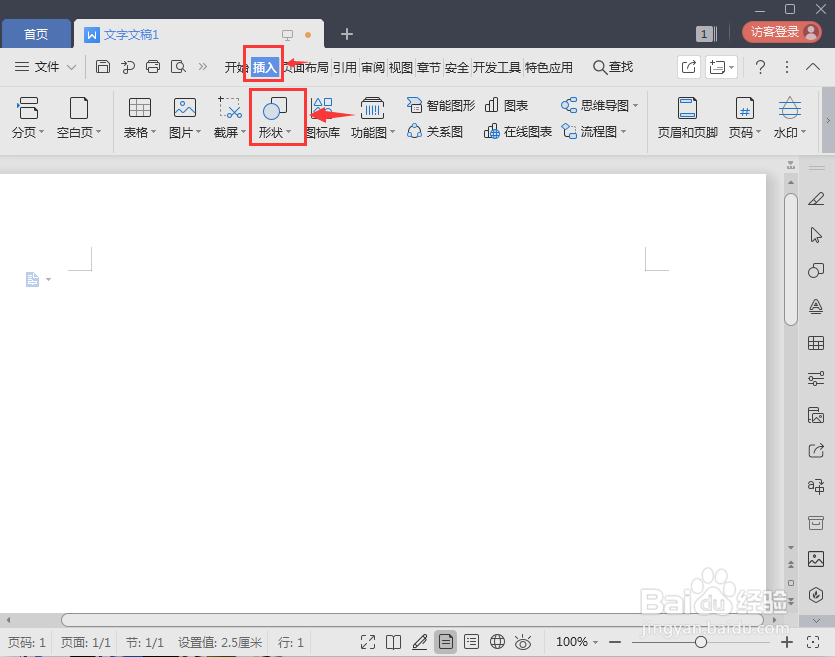Click the 设置值: 2.5厘米 status entry
Image resolution: width=835 pixels, height=657 pixels.
tap(220, 643)
